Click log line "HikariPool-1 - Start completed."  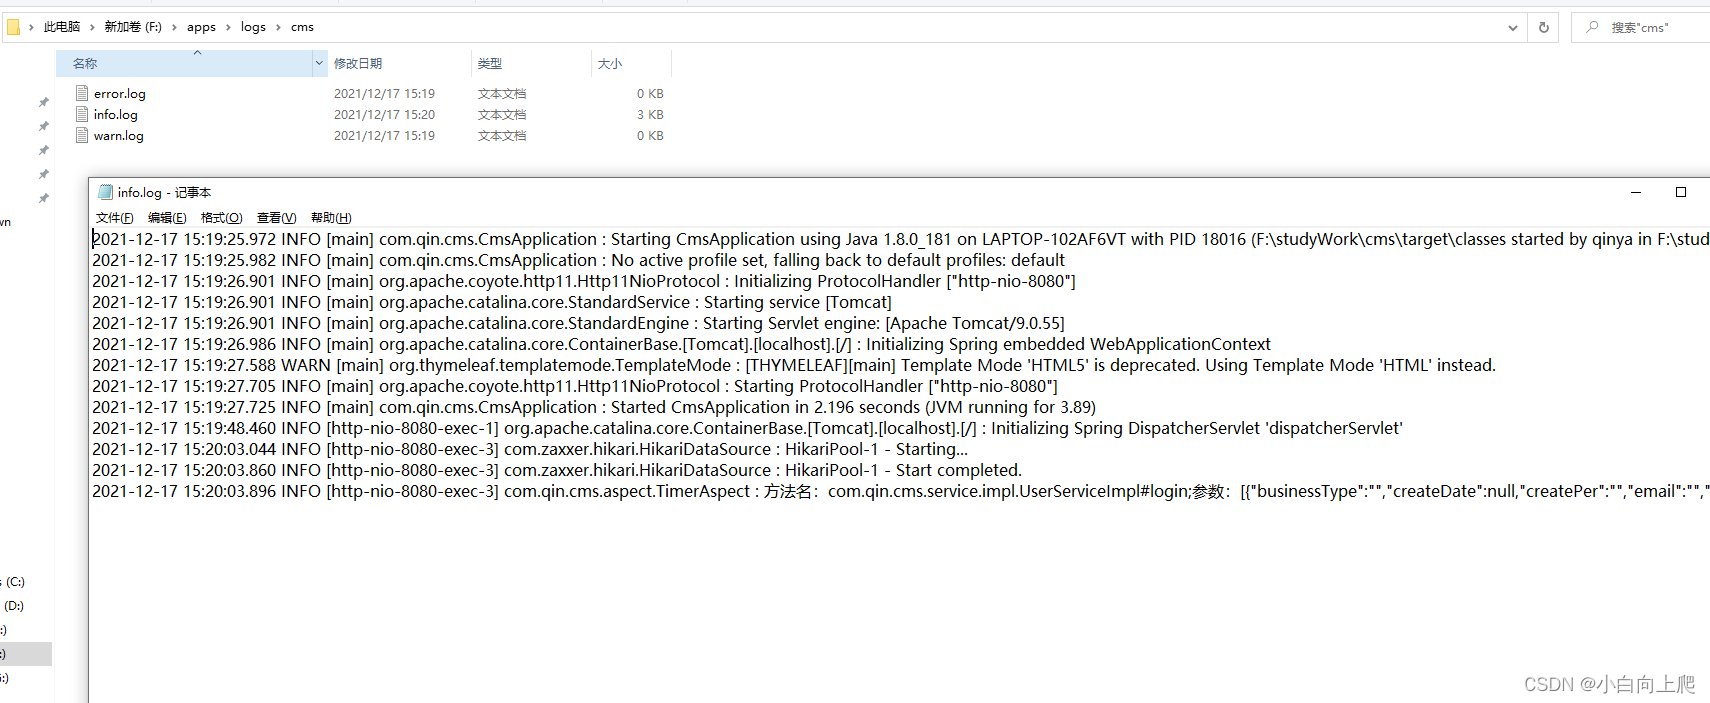(x=557, y=470)
